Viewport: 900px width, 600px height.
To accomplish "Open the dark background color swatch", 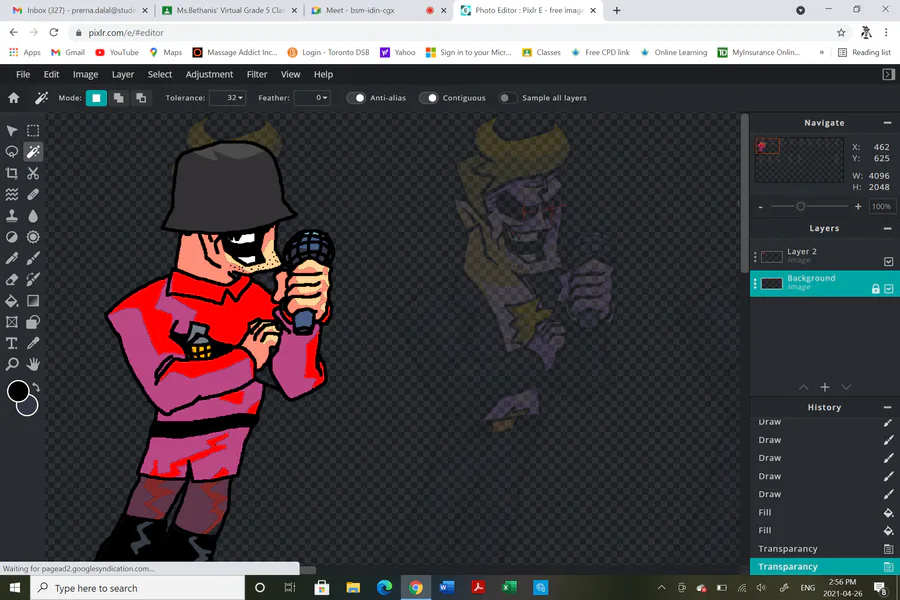I will pos(29,408).
